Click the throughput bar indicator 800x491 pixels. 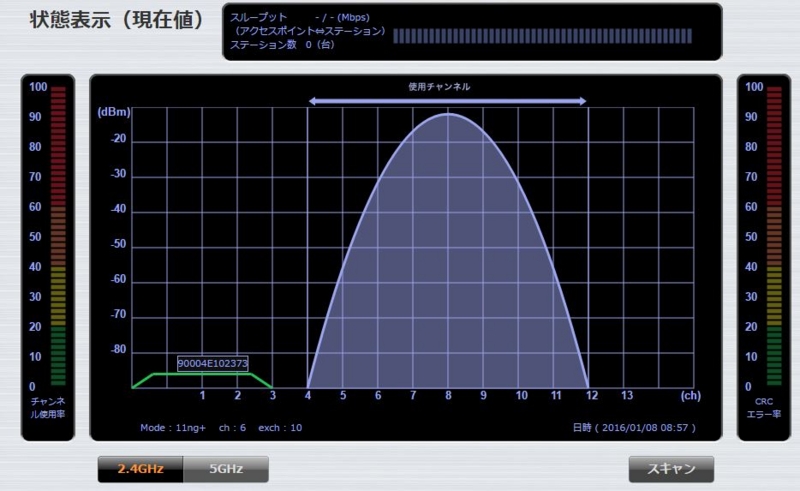click(542, 36)
